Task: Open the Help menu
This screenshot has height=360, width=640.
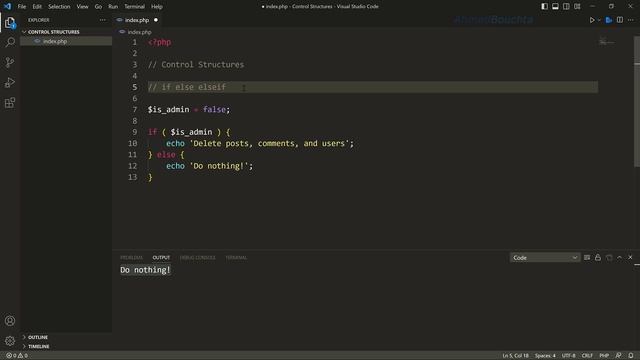Action: click(157, 7)
